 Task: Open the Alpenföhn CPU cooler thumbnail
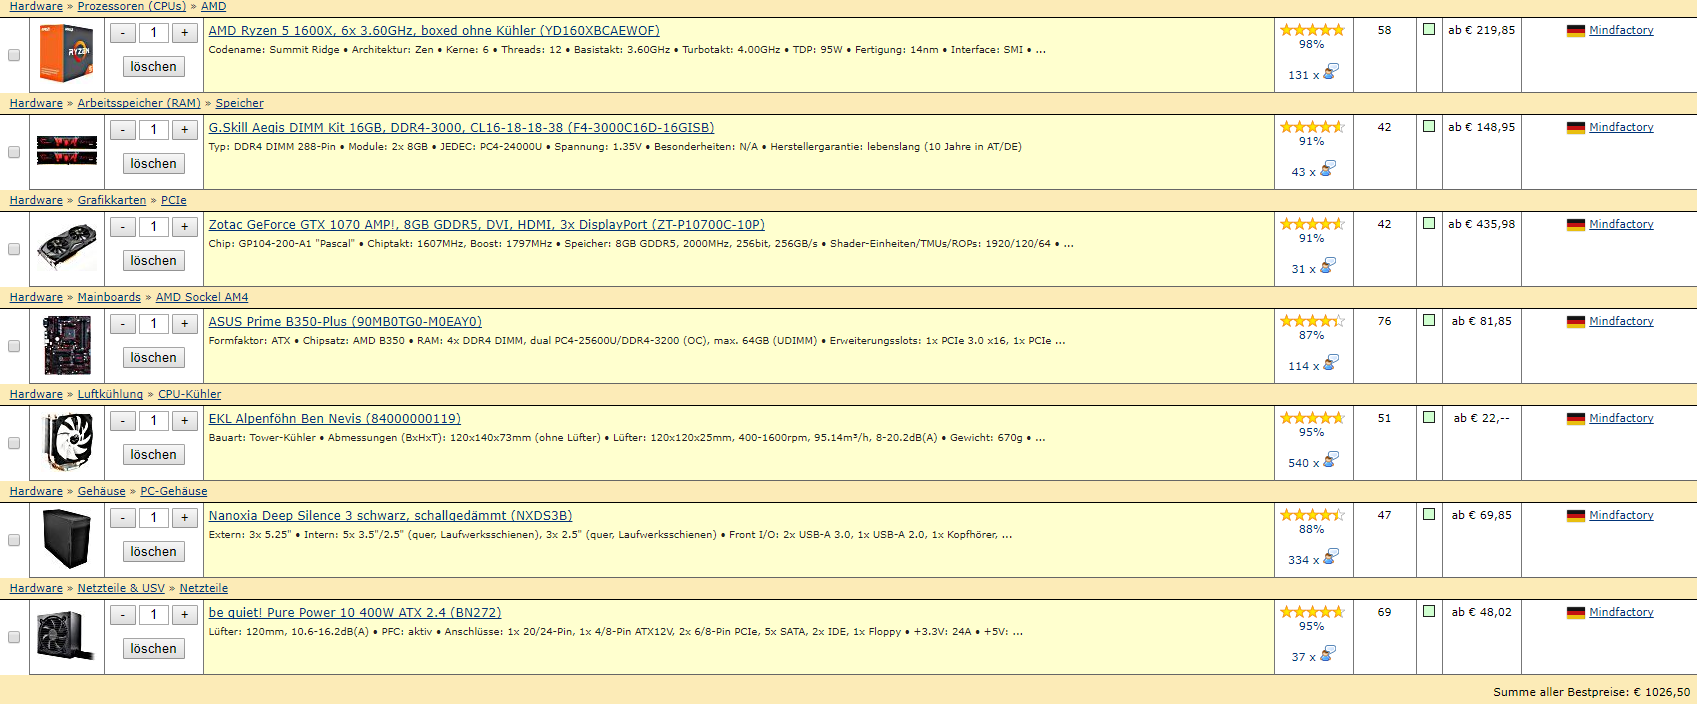[68, 442]
